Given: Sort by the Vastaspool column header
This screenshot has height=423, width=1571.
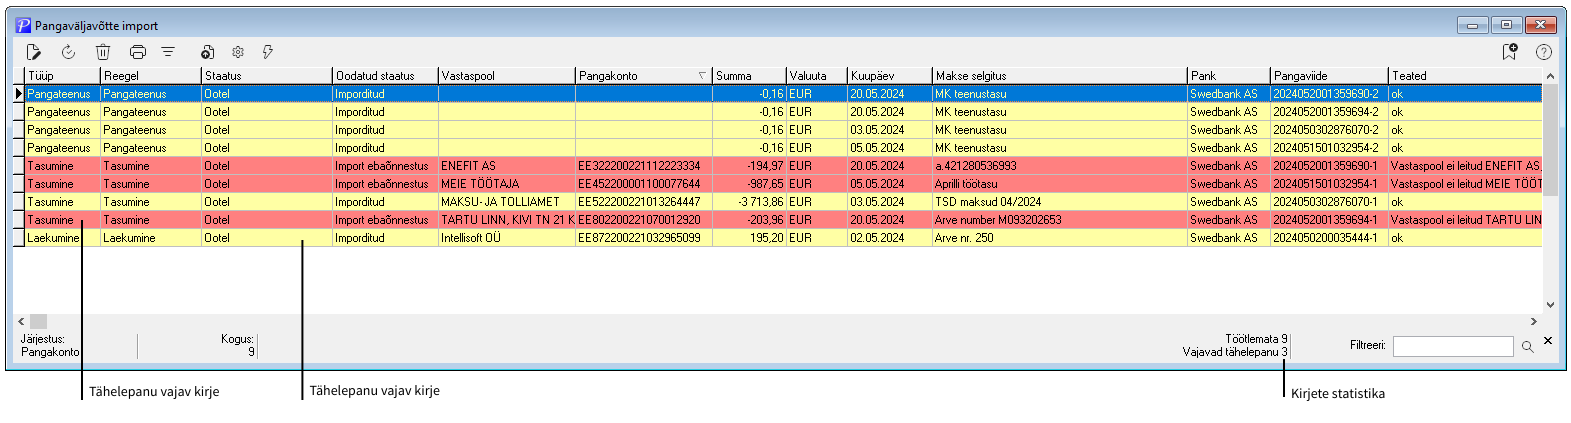Looking at the screenshot, I should 507,75.
